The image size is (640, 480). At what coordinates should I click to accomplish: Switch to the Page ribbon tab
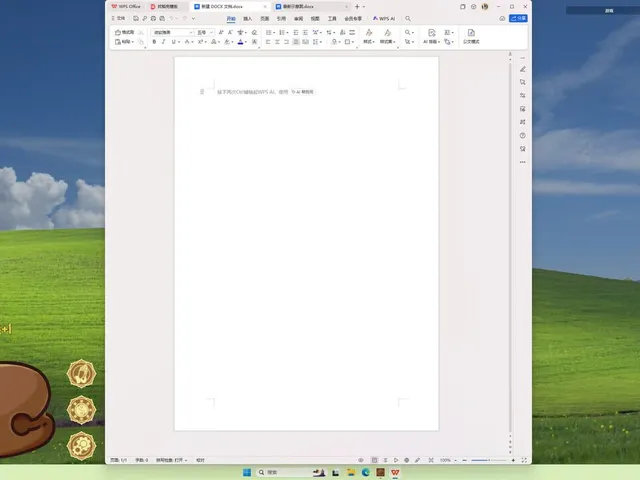point(264,19)
